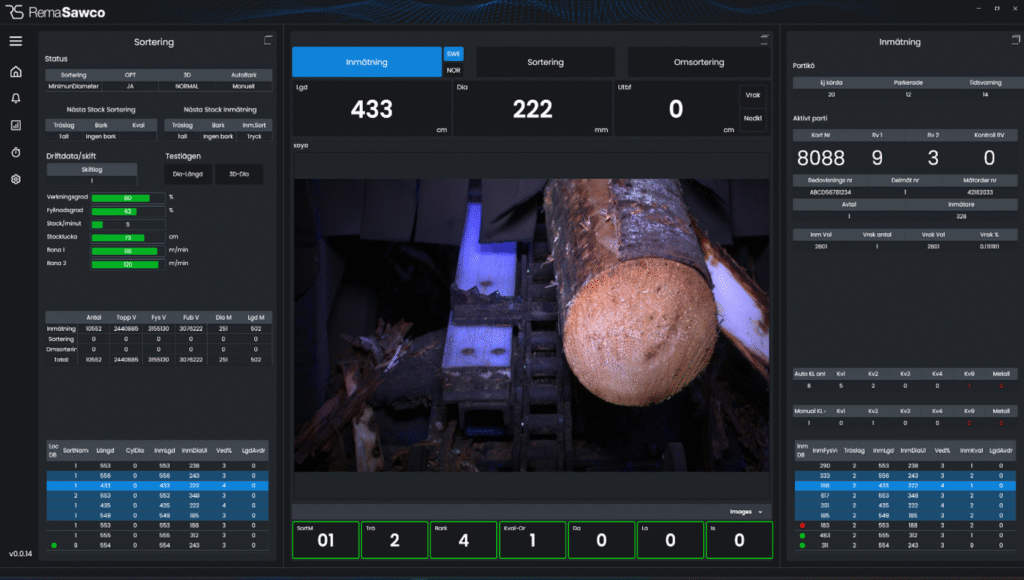Viewport: 1024px width, 580px height.
Task: Open the statistics chart icon in sidebar
Action: 15,126
